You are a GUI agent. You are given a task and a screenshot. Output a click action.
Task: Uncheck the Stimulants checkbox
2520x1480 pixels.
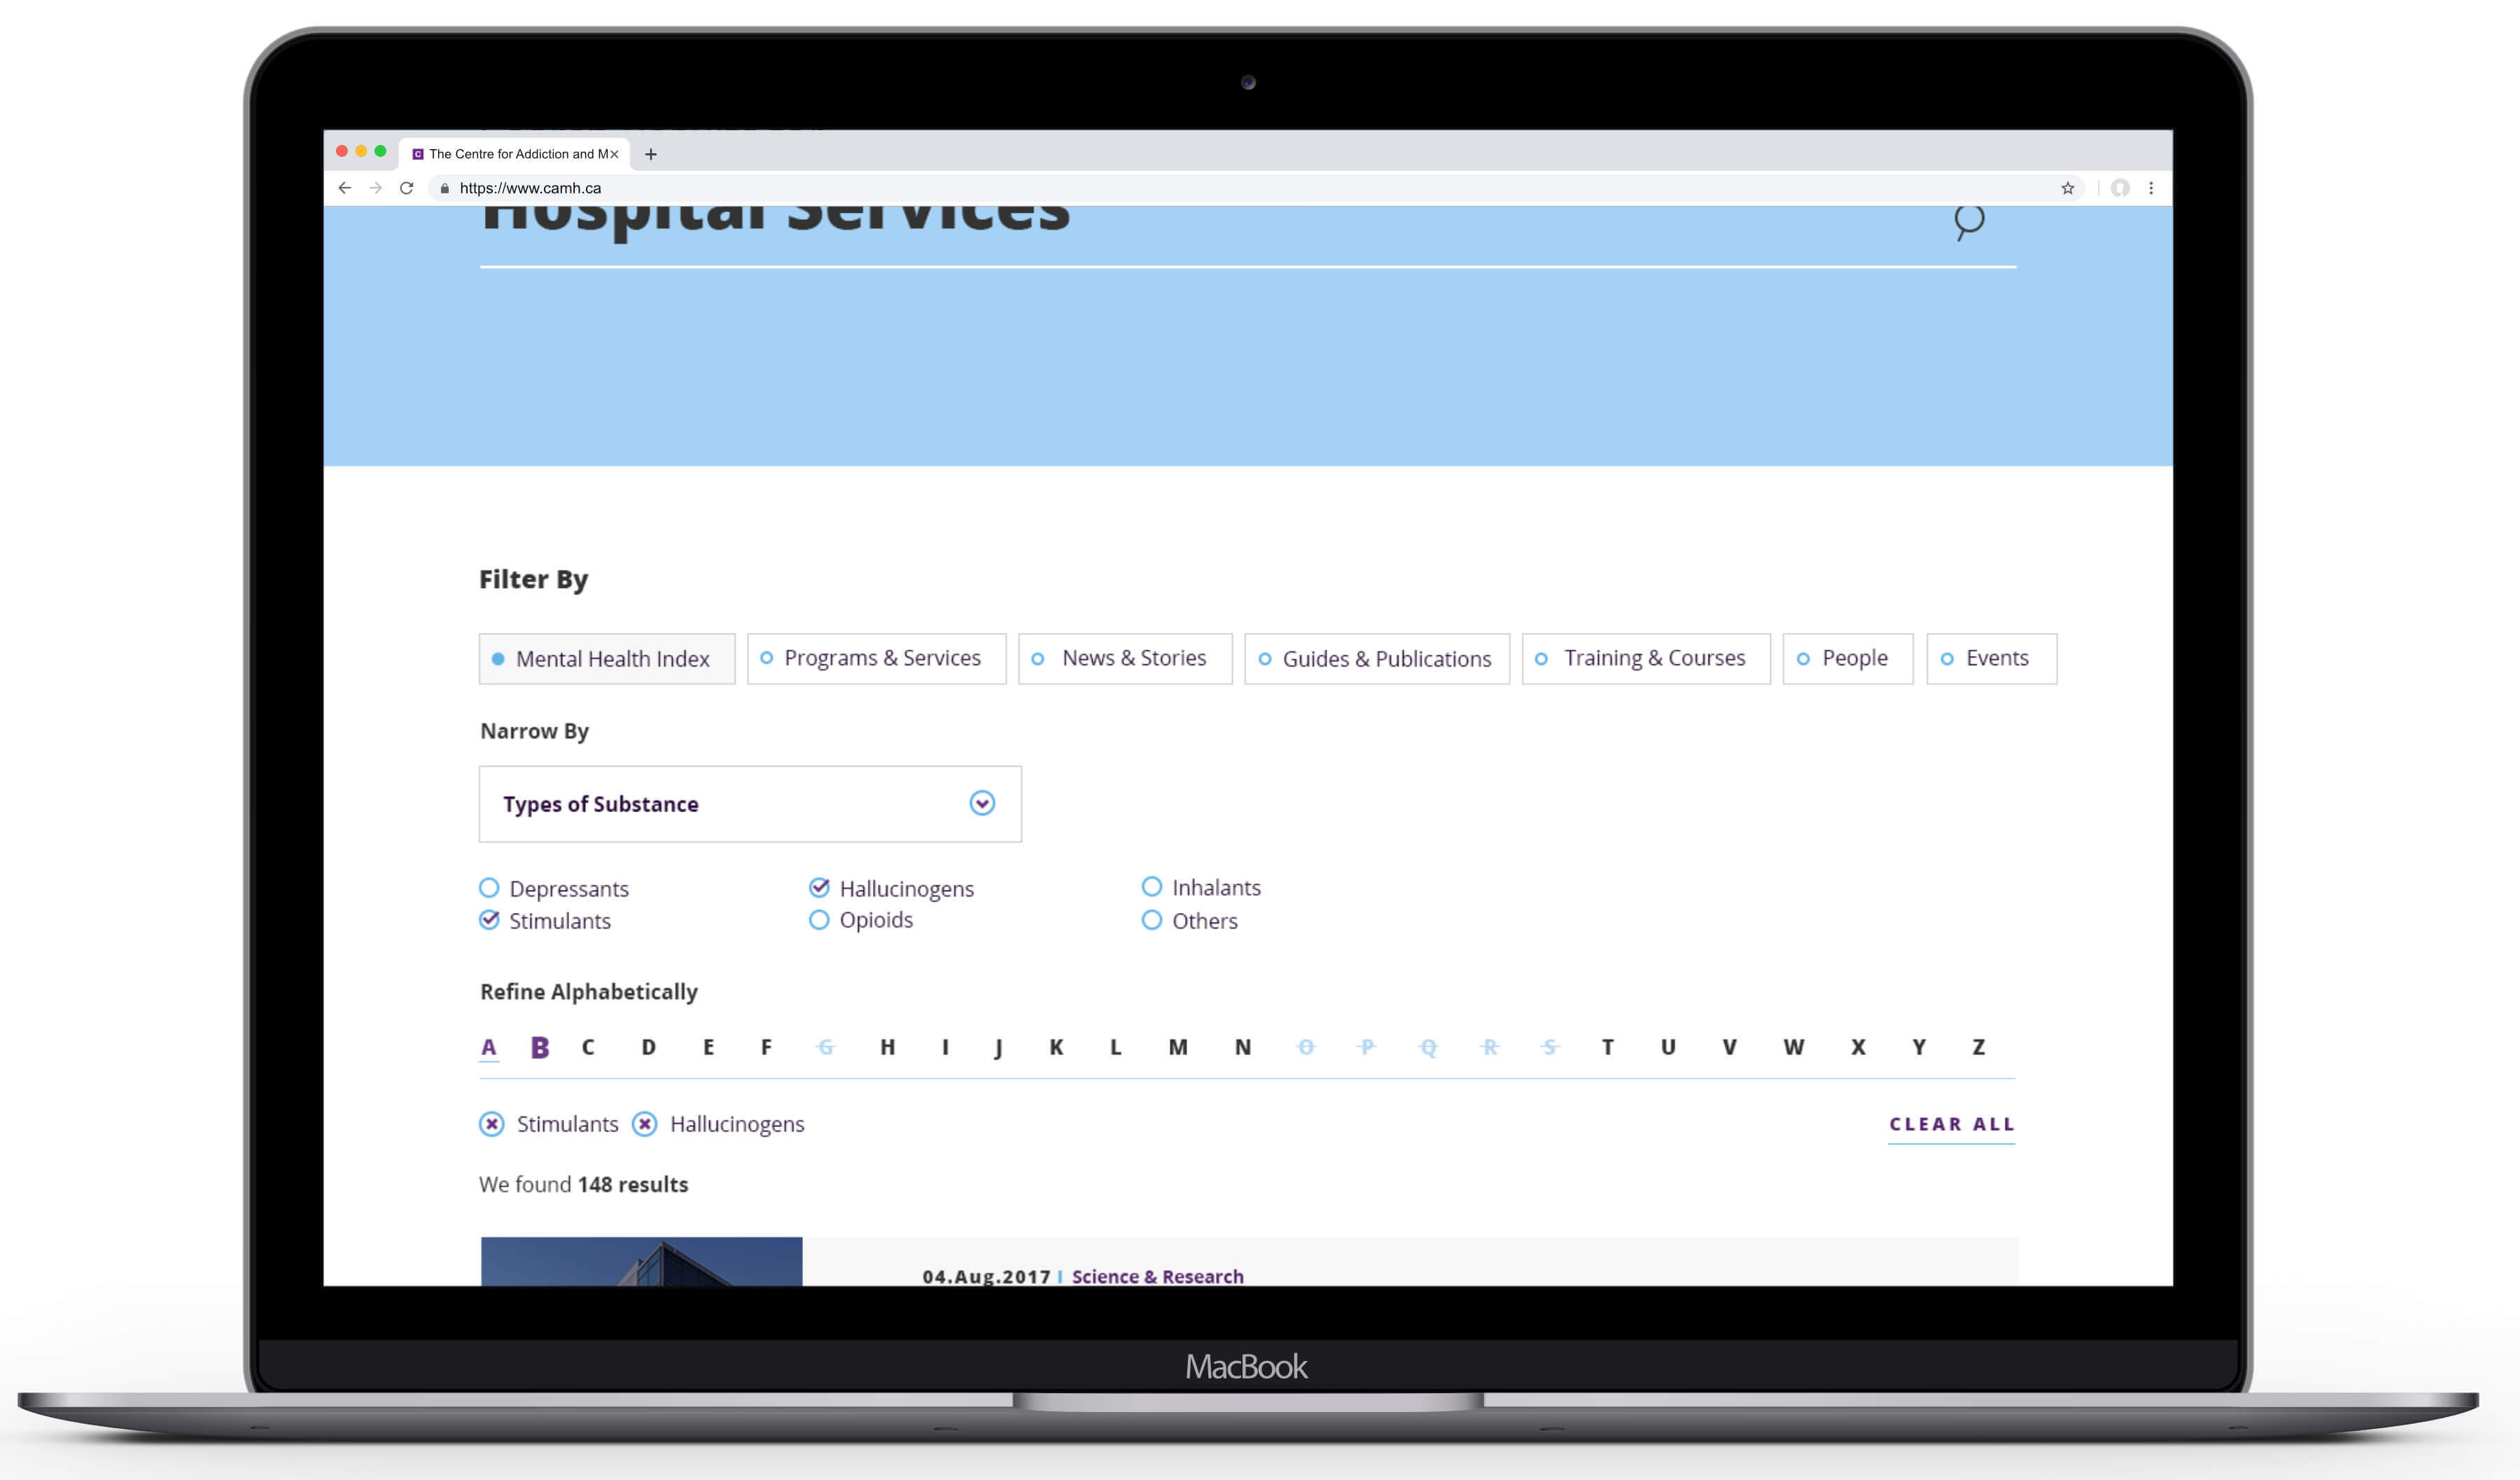click(x=489, y=920)
